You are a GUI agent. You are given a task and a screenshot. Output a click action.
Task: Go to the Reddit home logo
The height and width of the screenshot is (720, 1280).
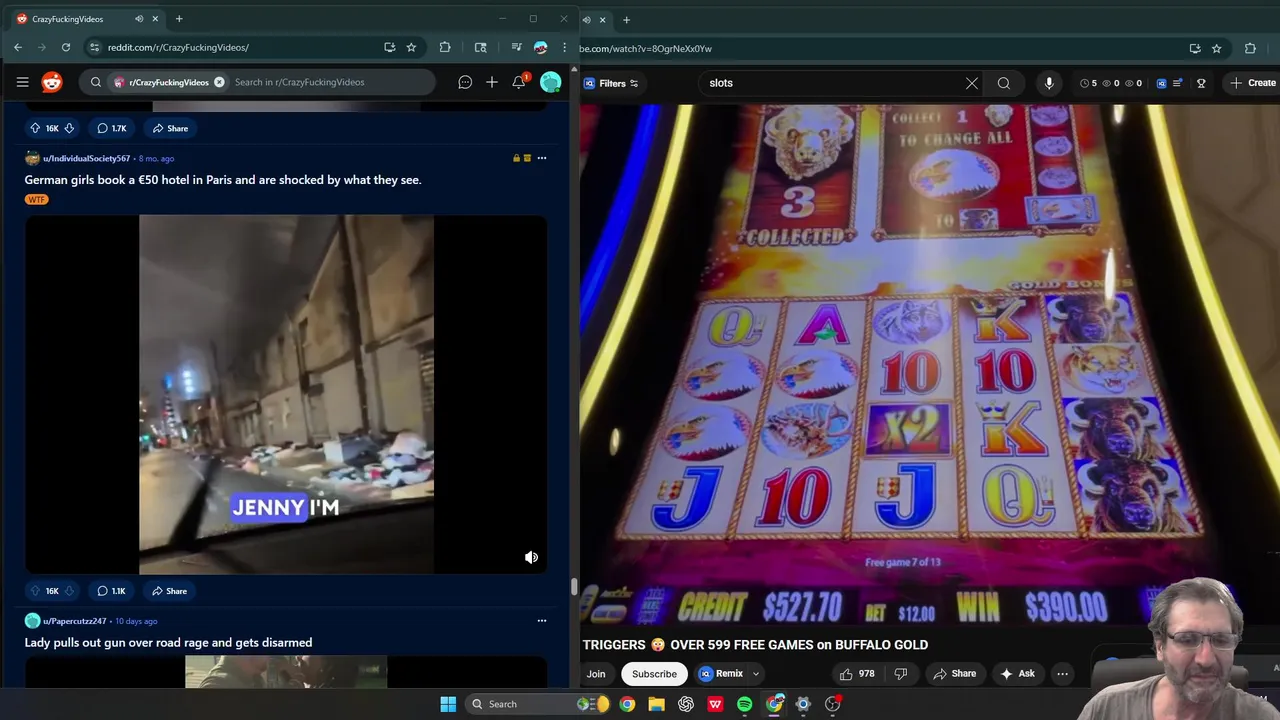52,82
